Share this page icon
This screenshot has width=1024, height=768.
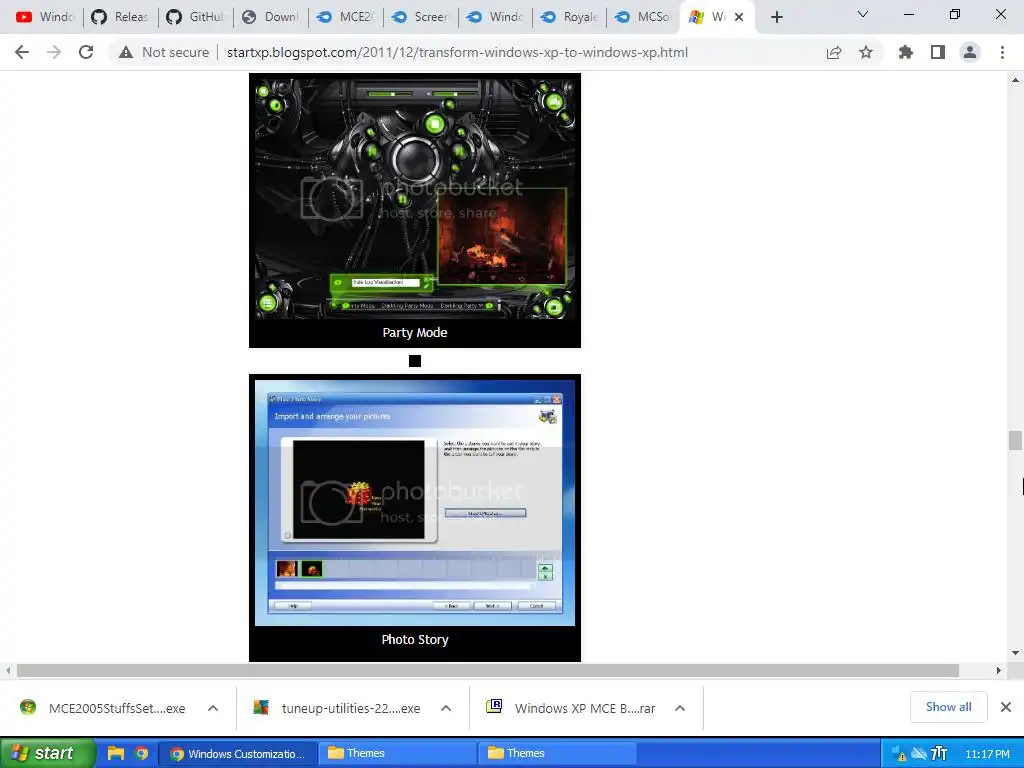[834, 52]
